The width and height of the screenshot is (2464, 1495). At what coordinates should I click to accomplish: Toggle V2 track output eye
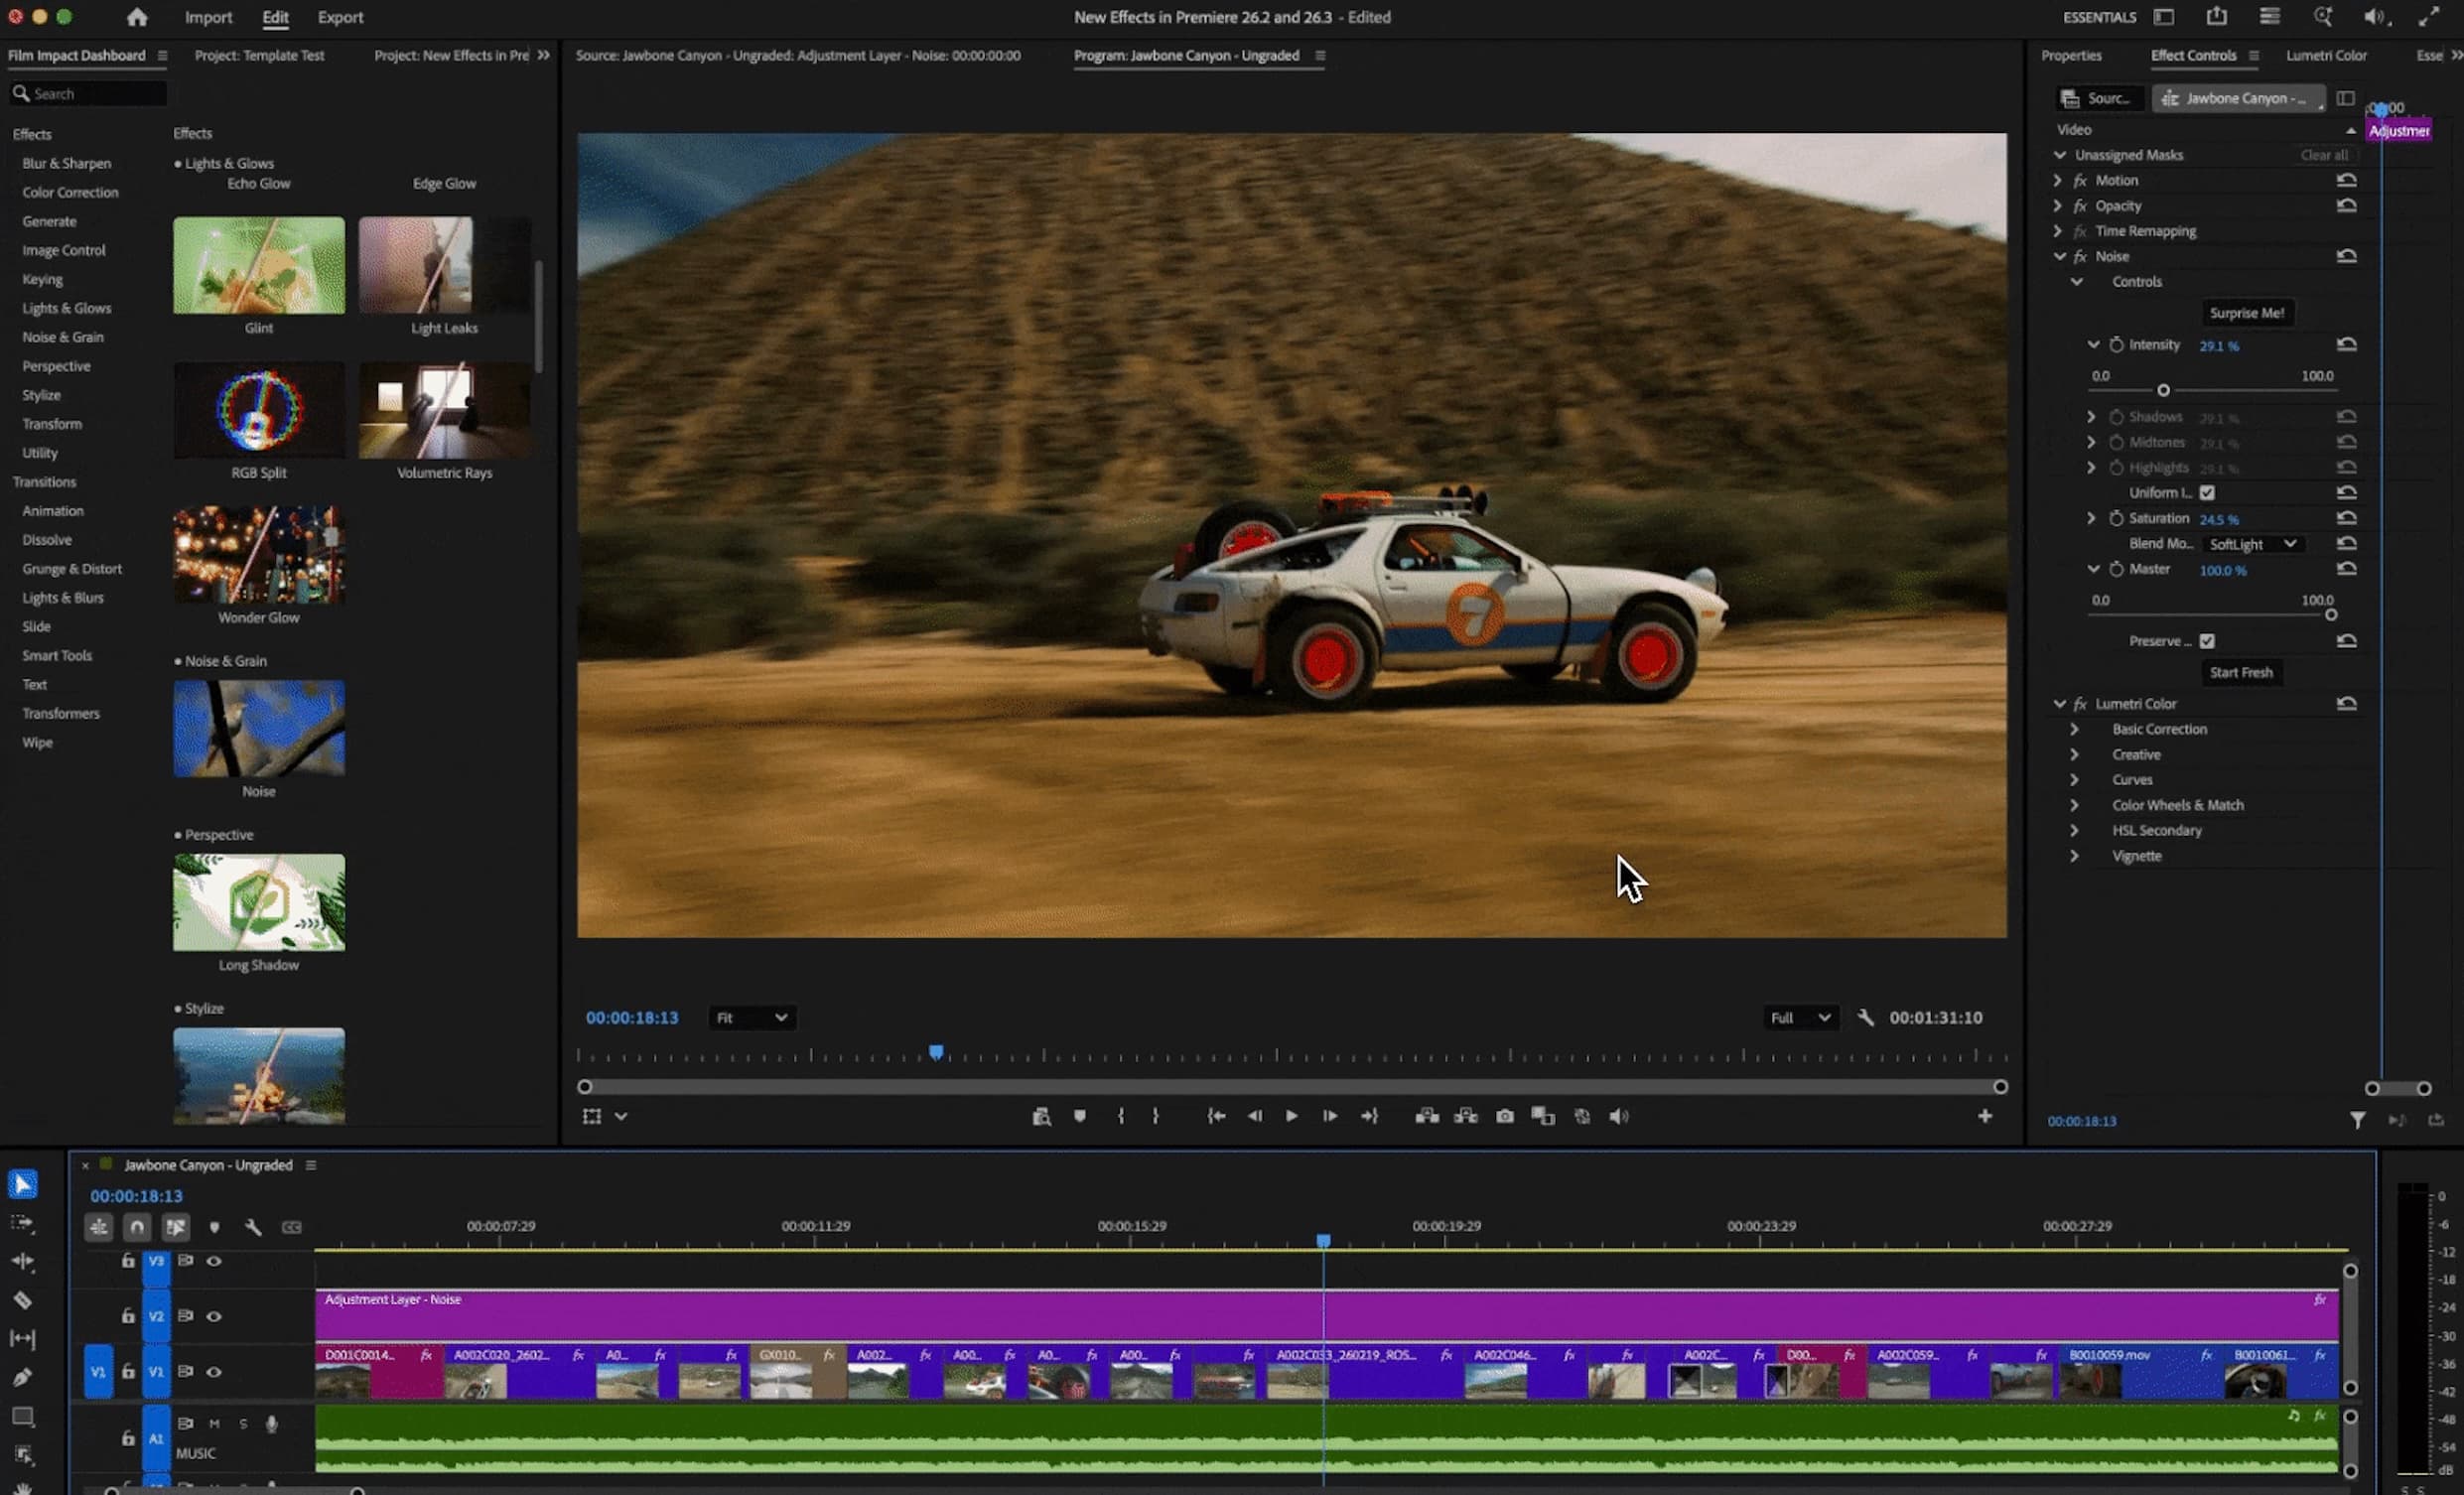pyautogui.click(x=214, y=1316)
